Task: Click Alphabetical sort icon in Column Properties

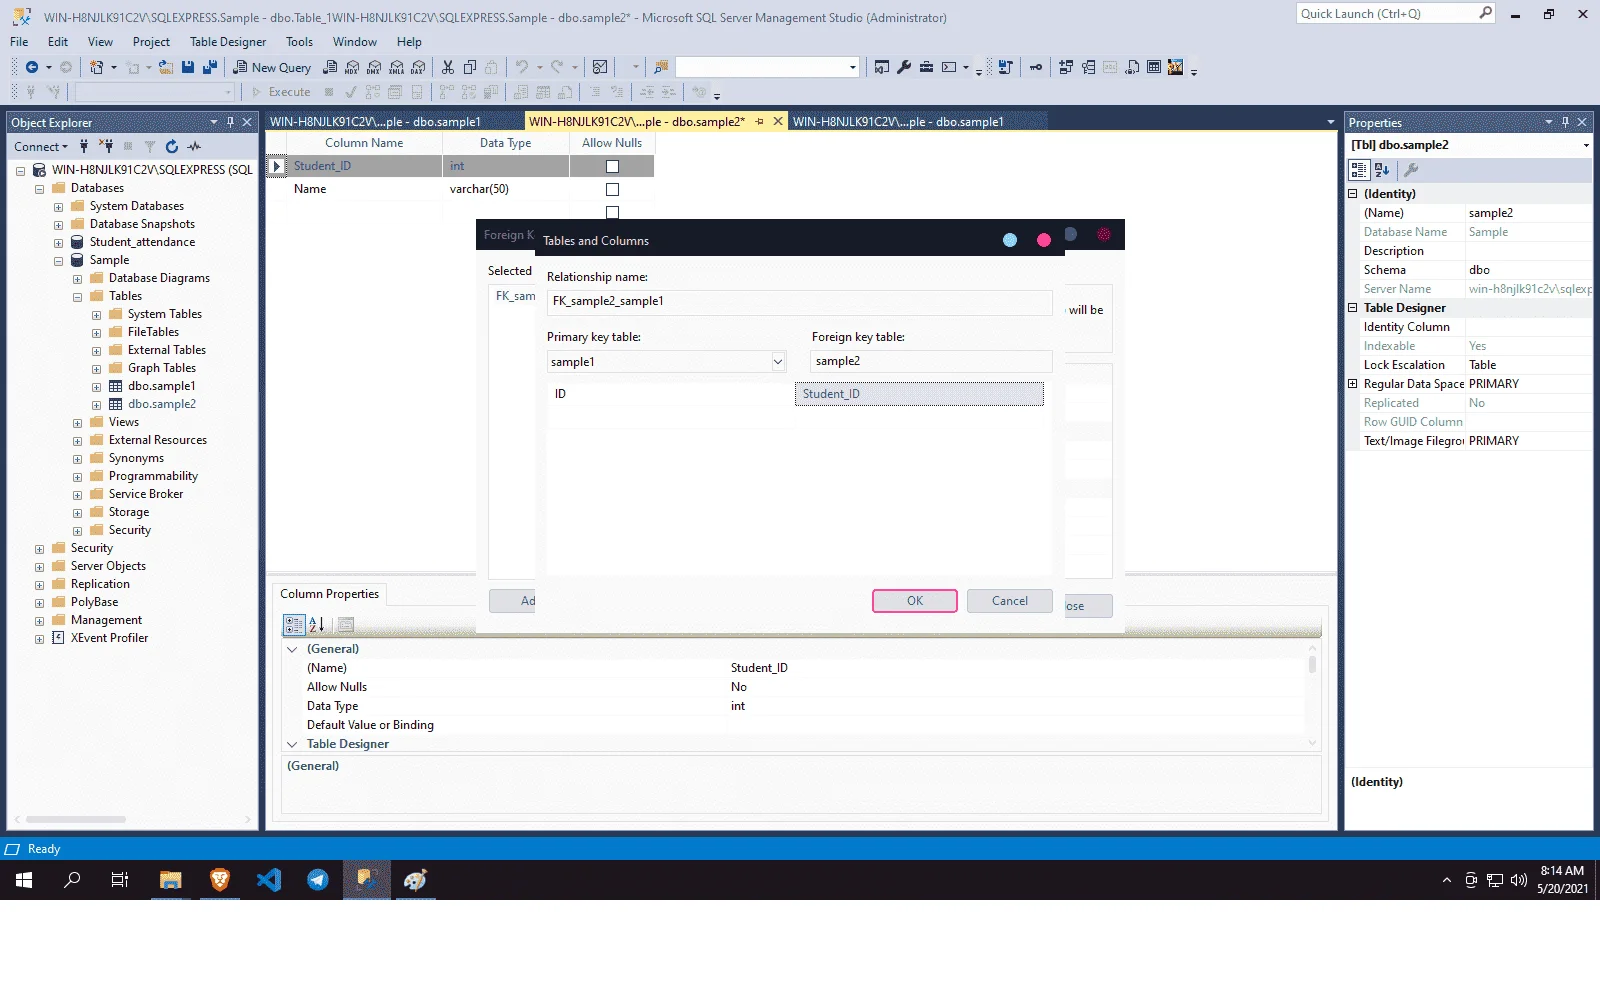Action: pyautogui.click(x=317, y=625)
